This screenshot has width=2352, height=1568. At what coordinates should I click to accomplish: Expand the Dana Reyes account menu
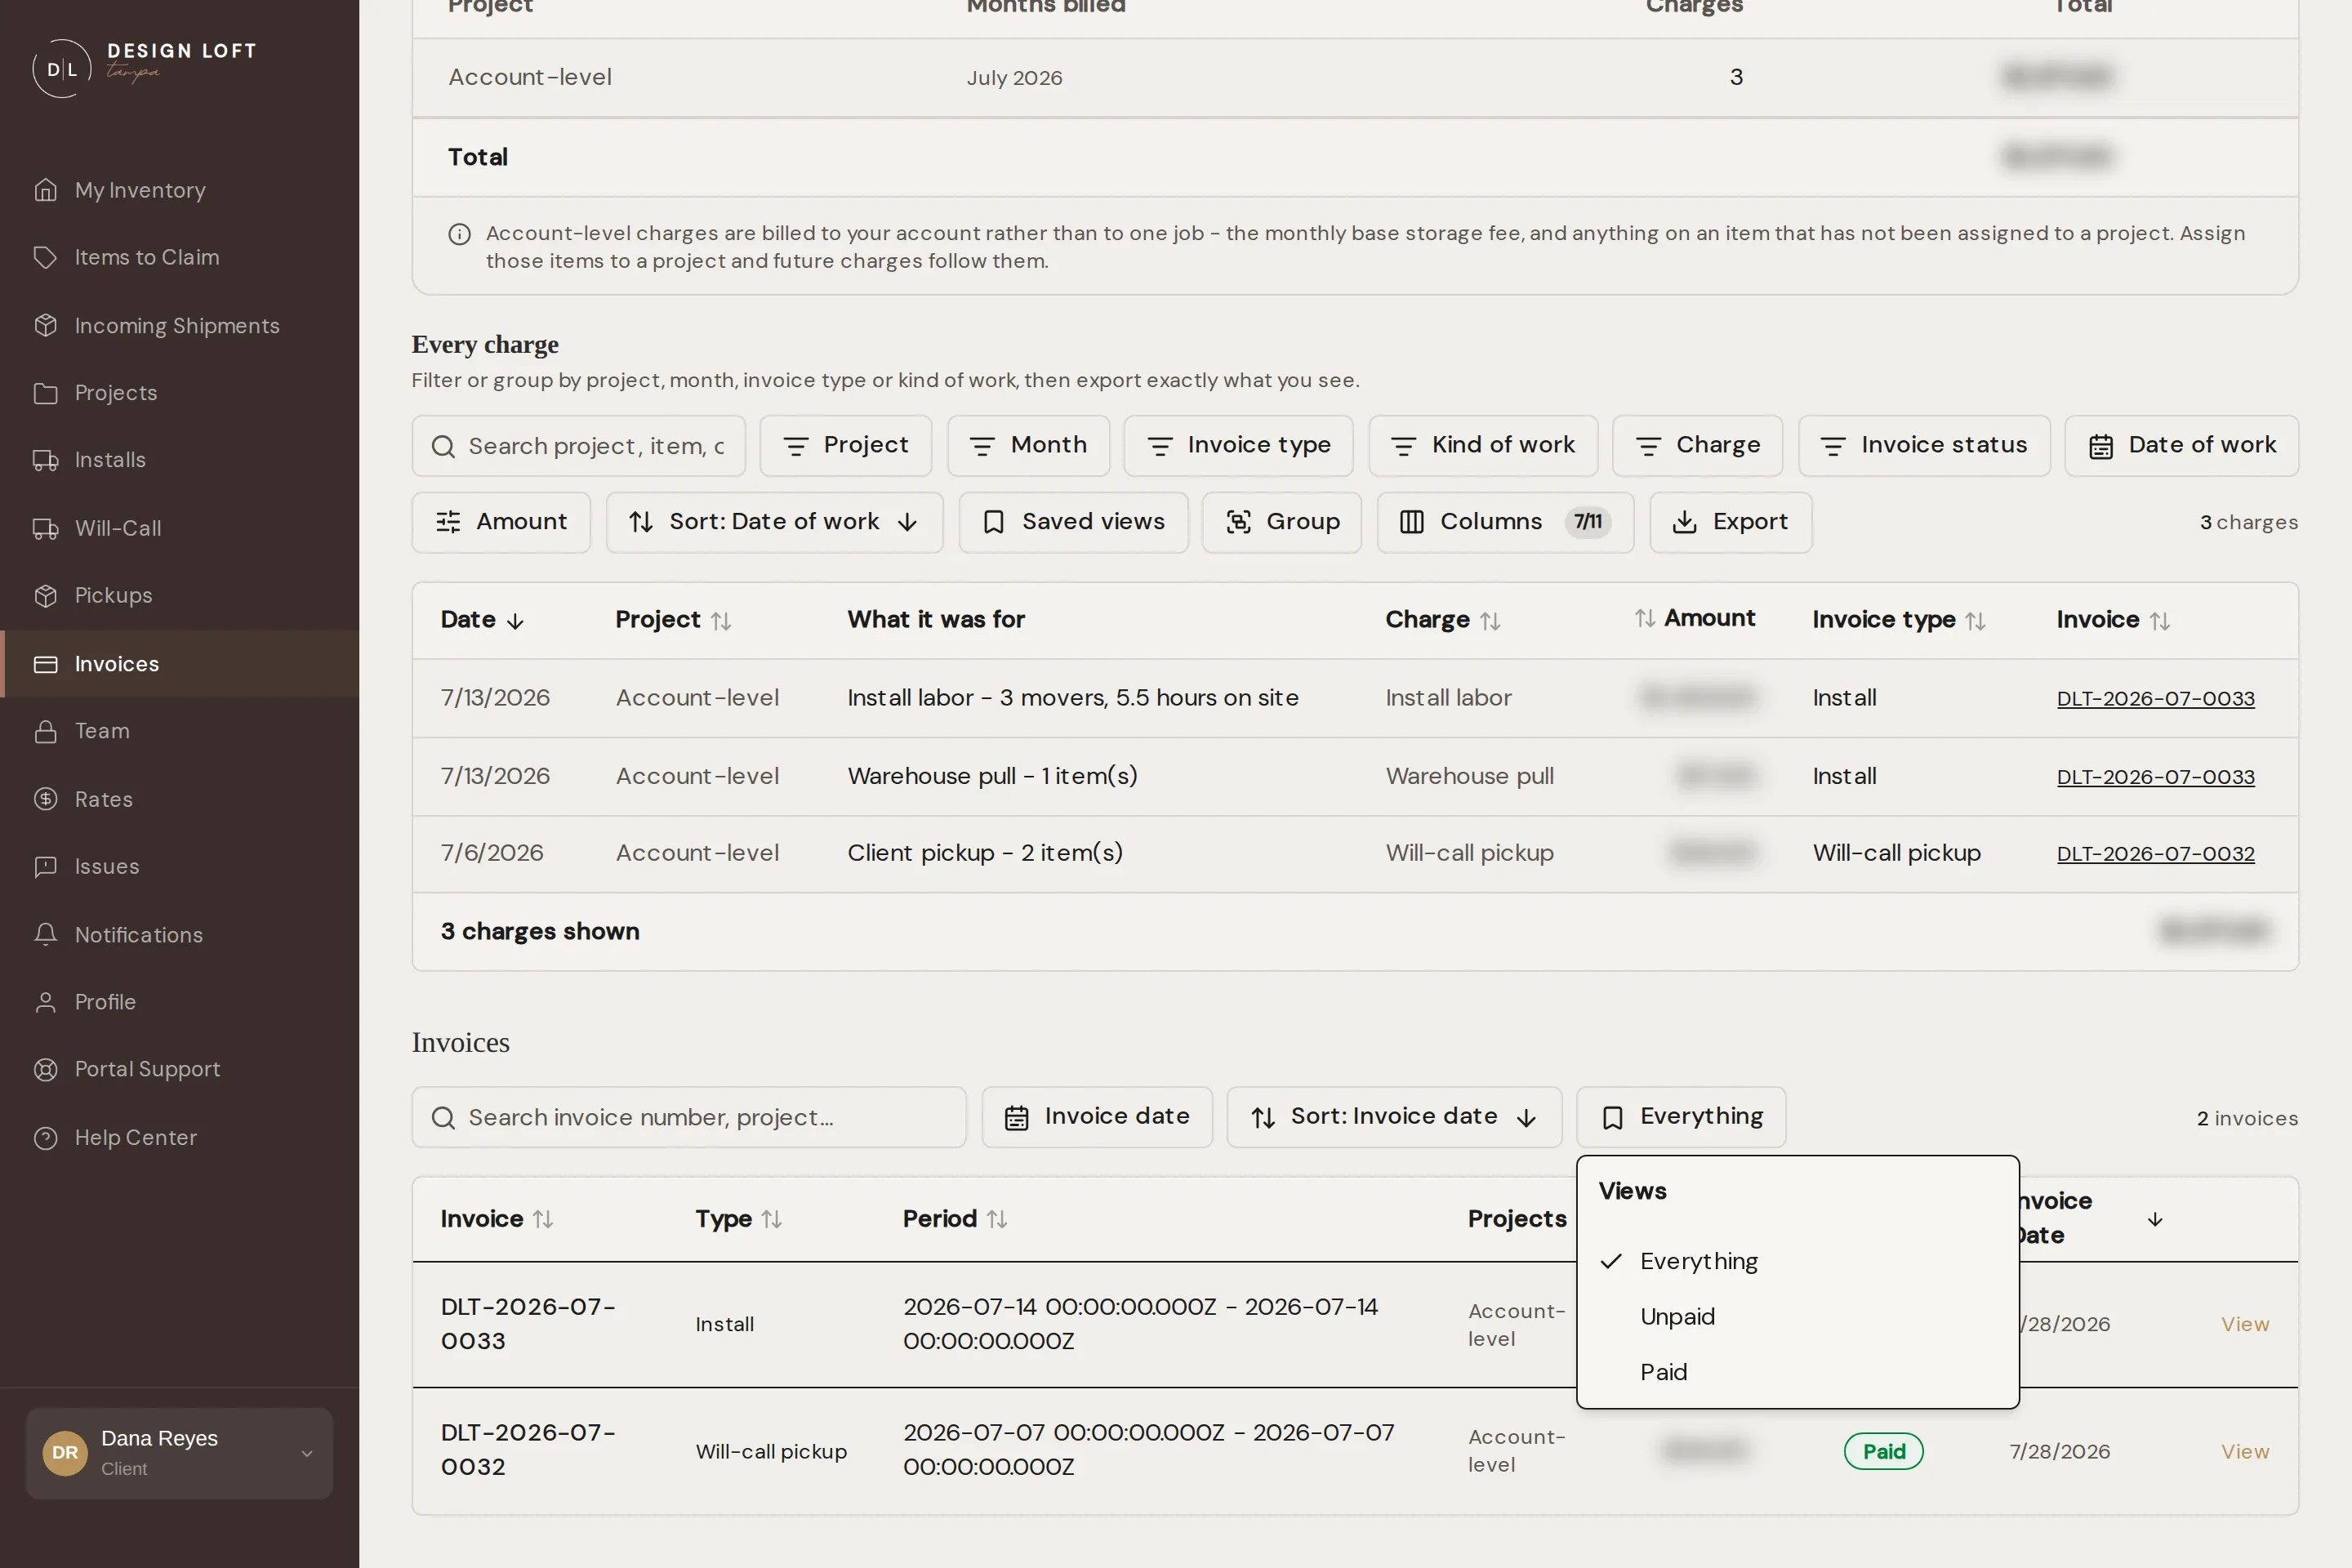pyautogui.click(x=180, y=1453)
